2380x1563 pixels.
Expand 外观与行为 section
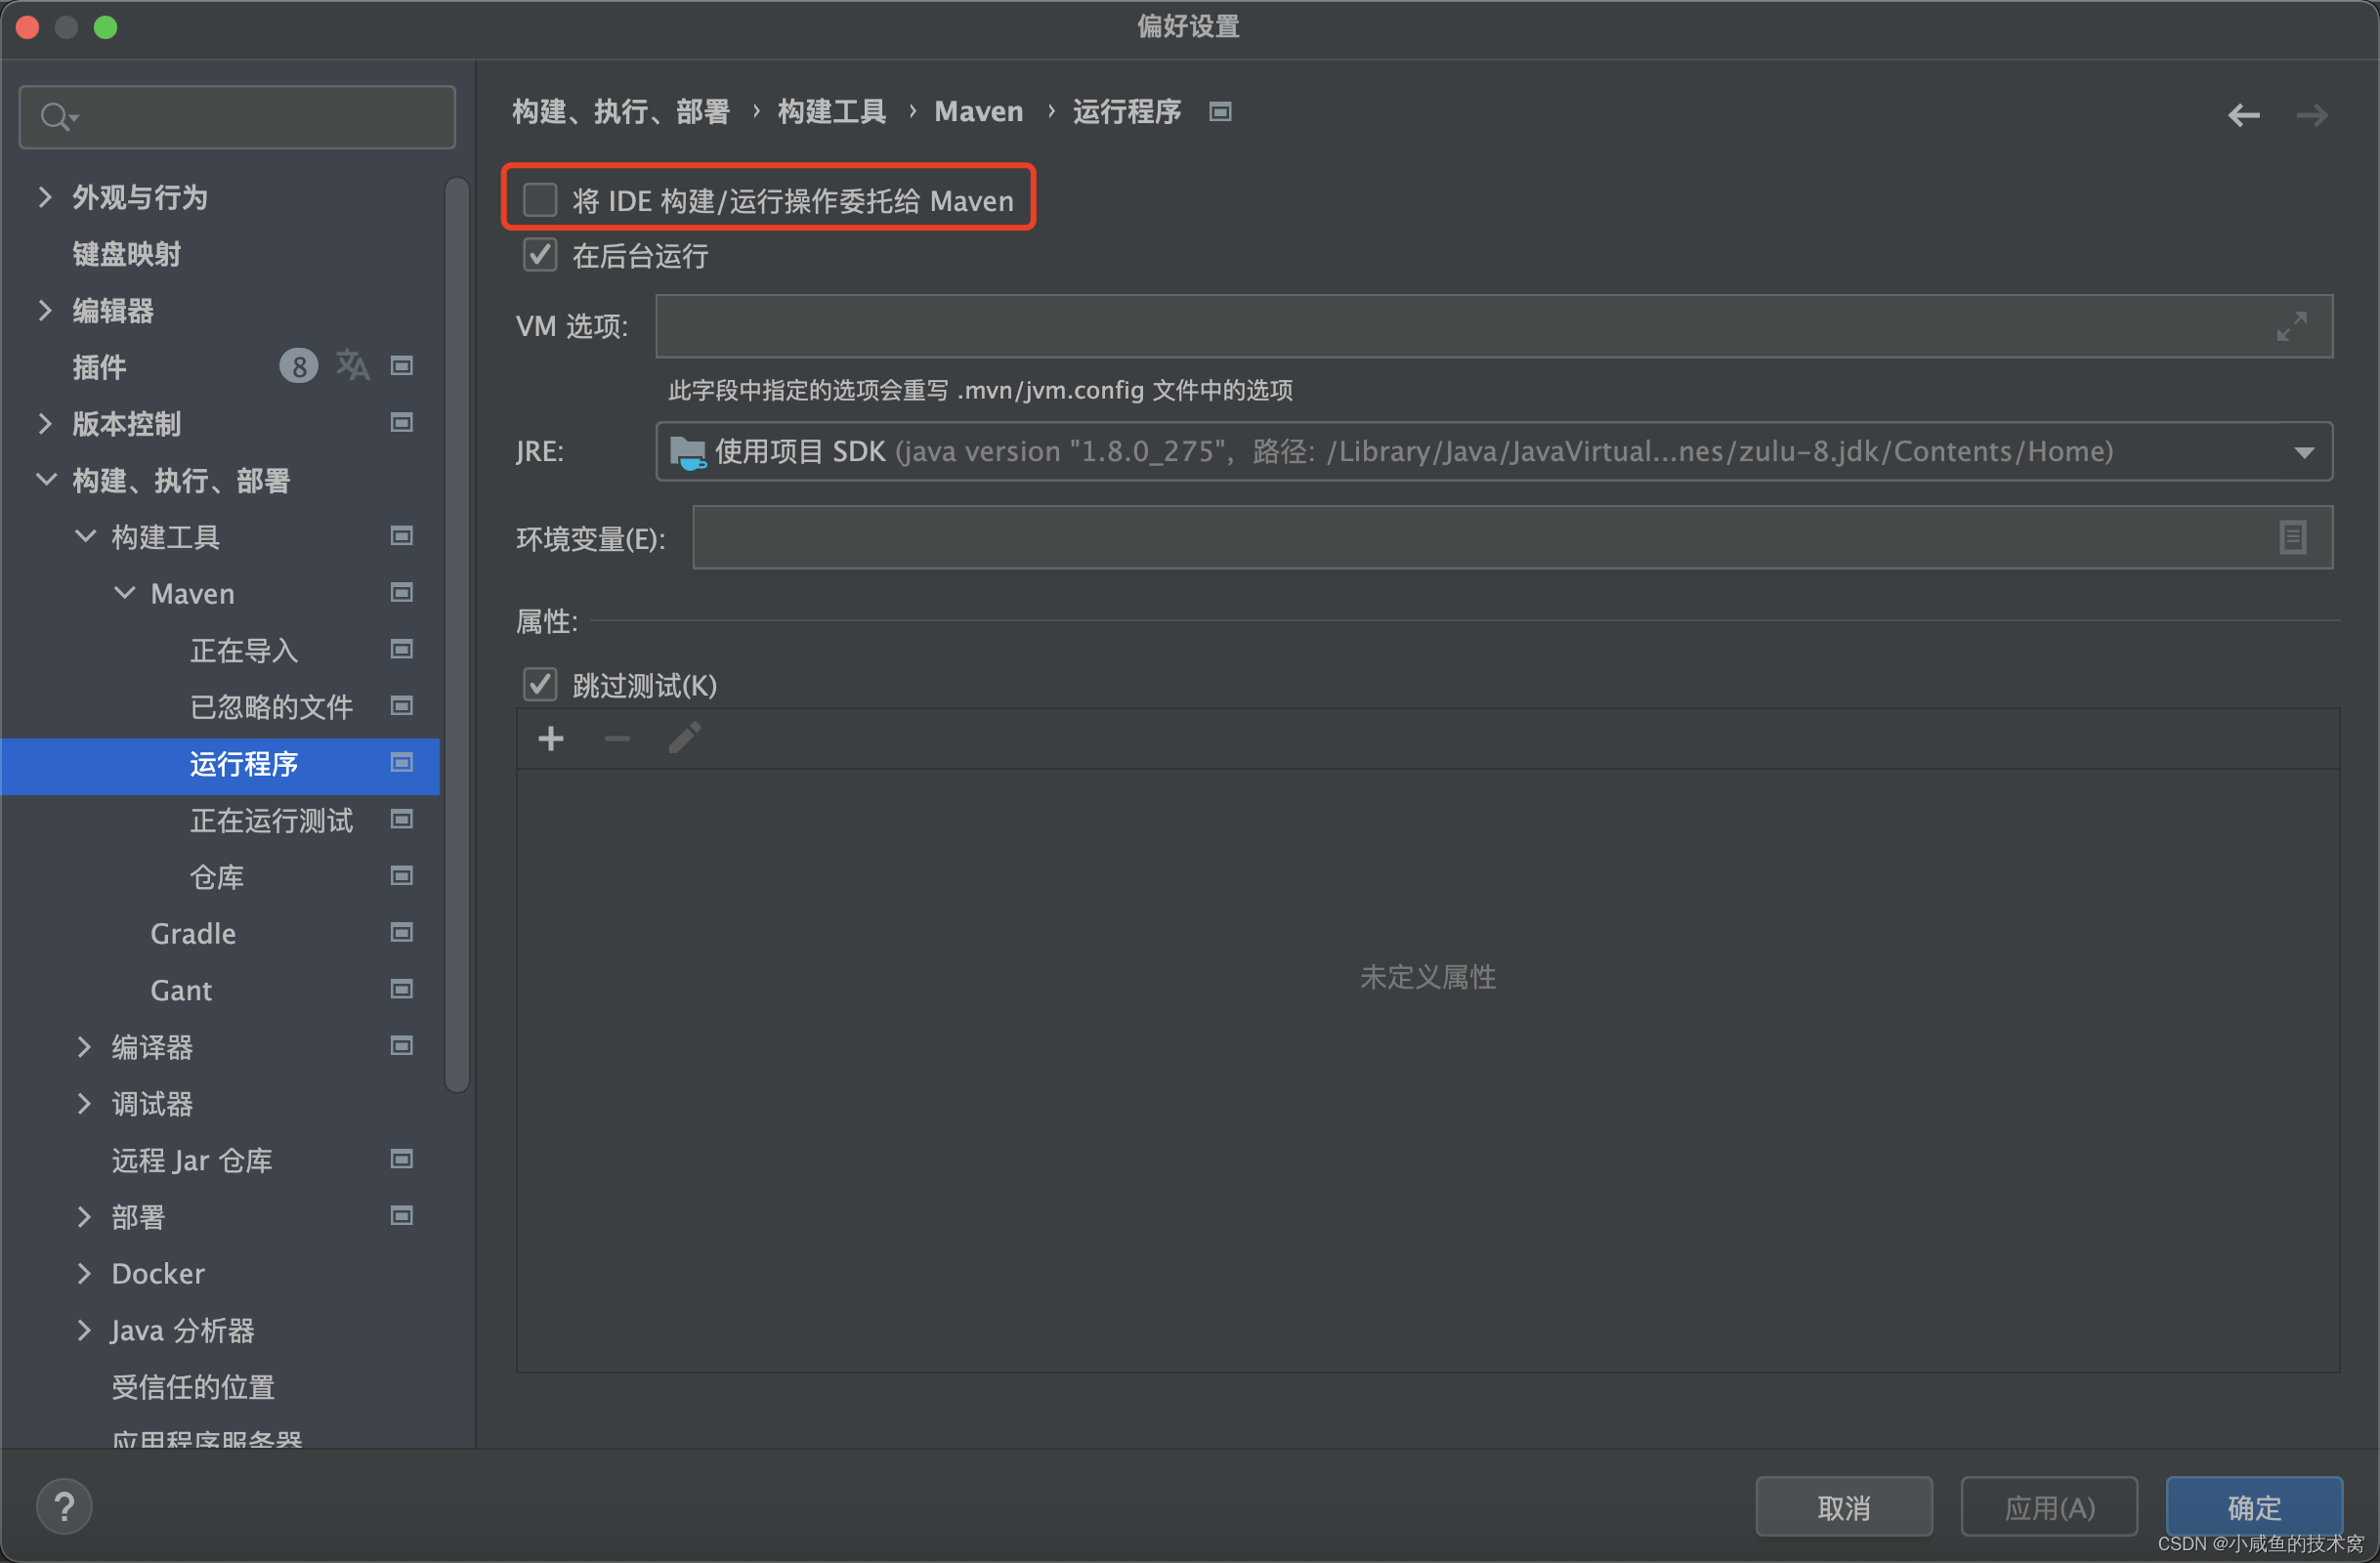coord(45,197)
